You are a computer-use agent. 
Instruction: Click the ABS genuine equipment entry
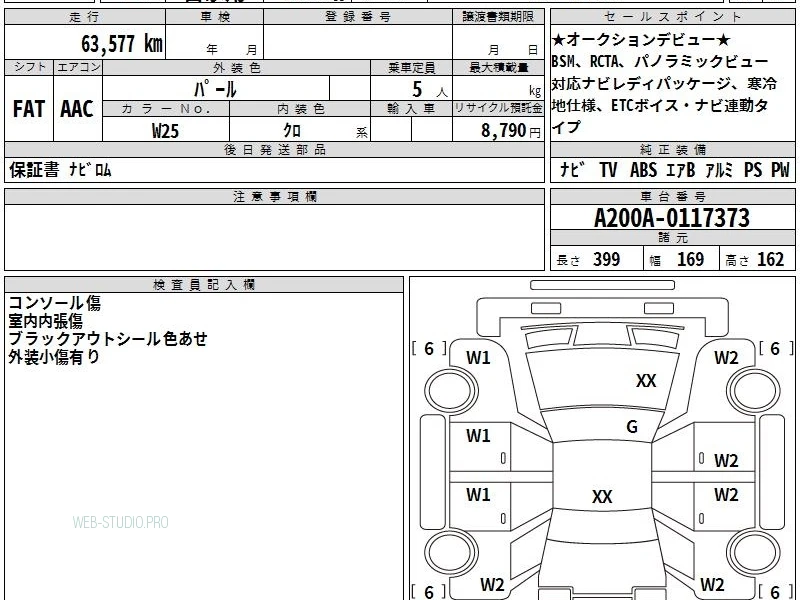pos(643,170)
